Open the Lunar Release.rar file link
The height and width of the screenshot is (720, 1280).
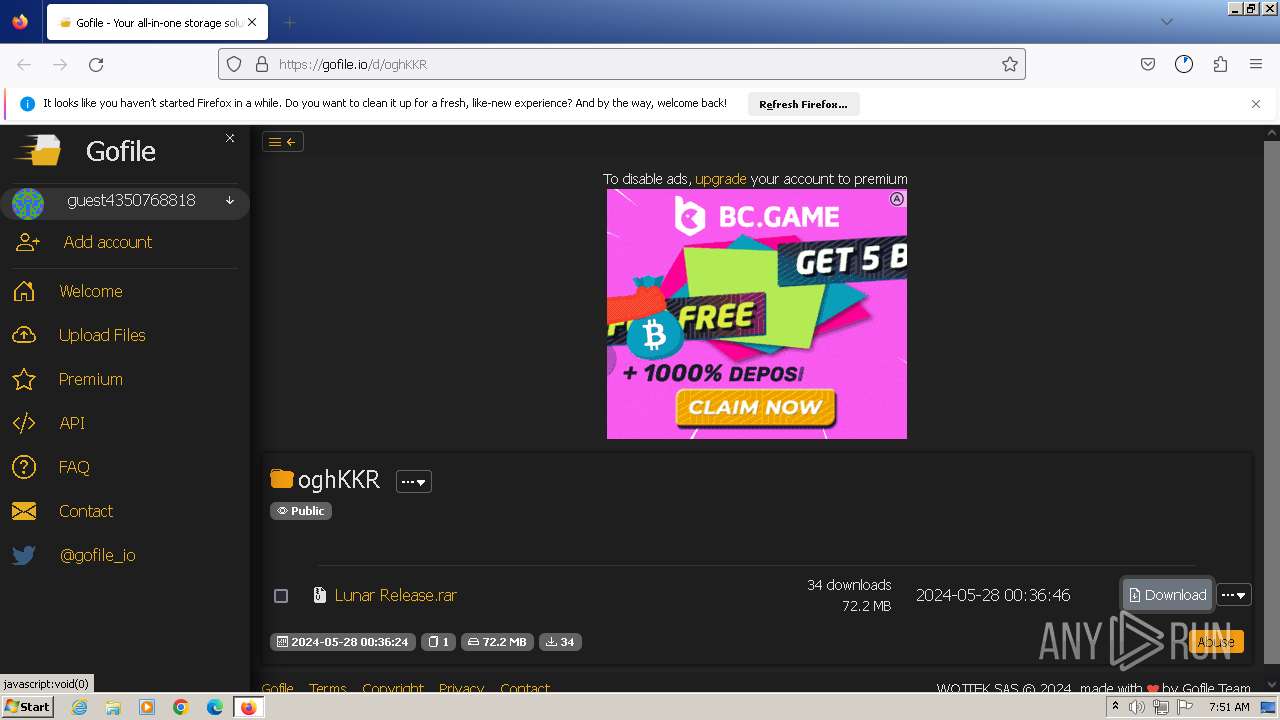(395, 595)
